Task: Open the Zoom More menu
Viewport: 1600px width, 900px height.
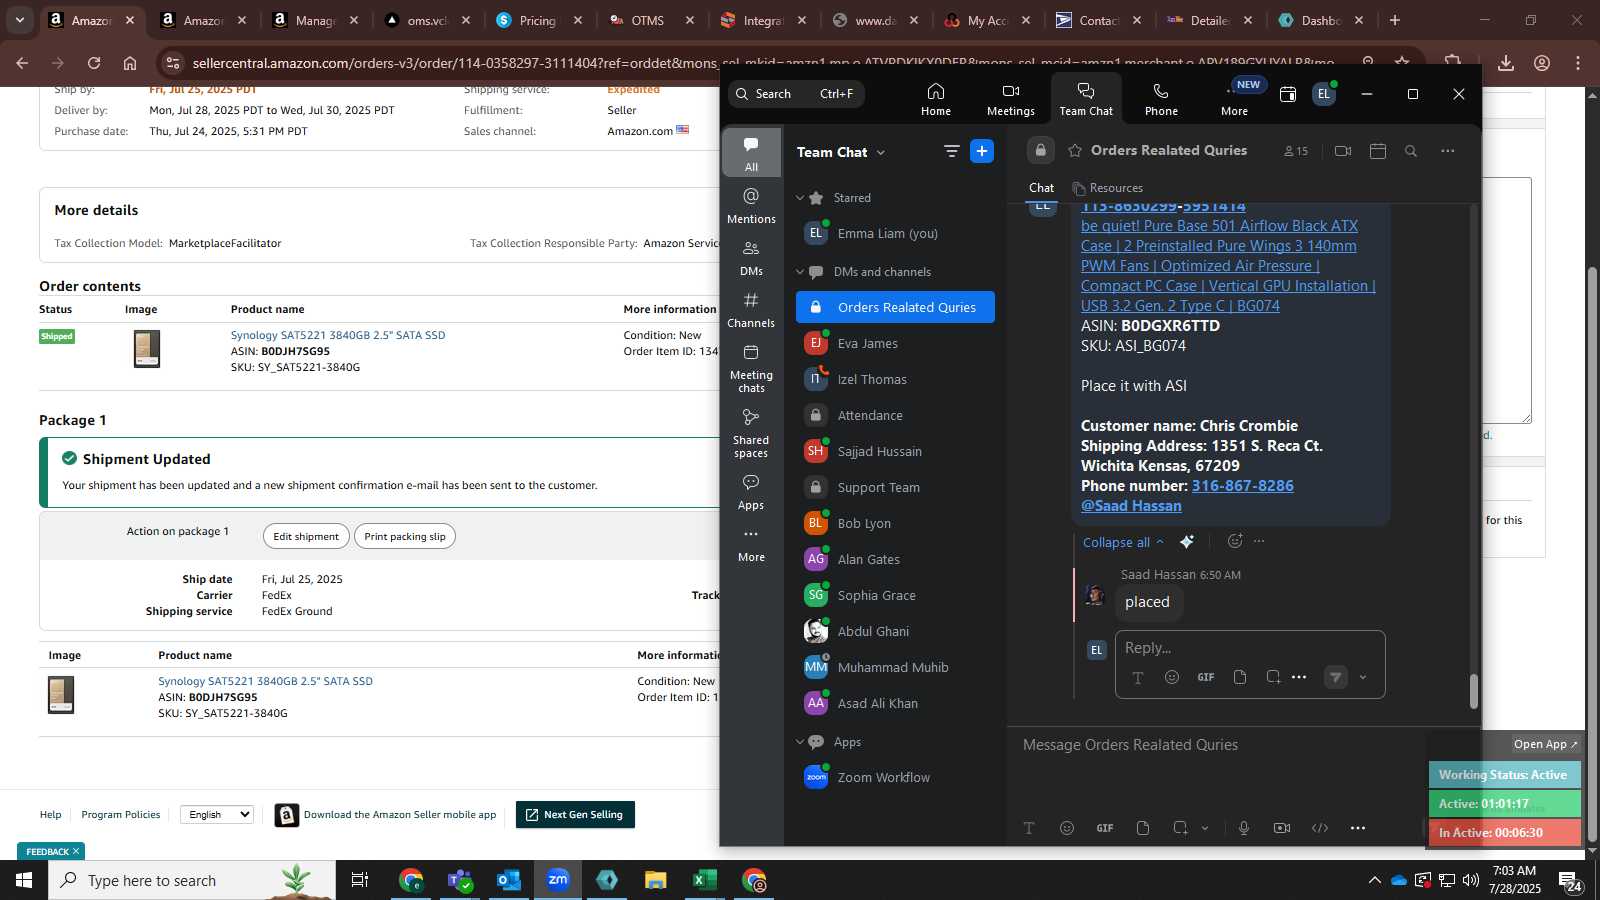Action: (1234, 99)
